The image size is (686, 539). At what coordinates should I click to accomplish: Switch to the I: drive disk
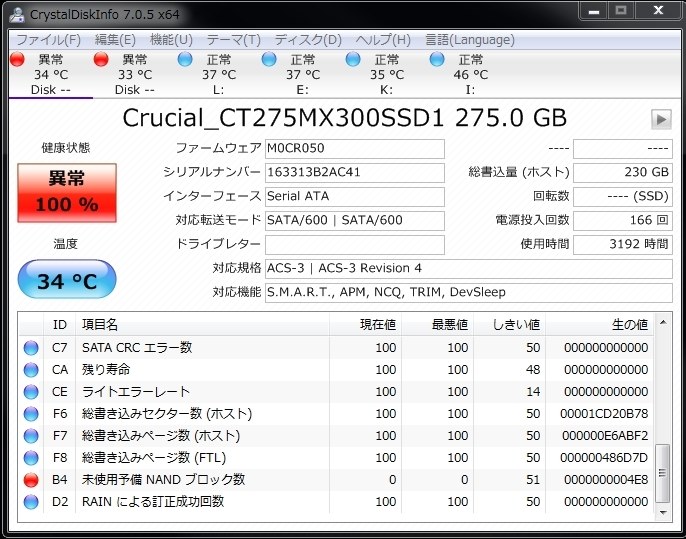[471, 74]
